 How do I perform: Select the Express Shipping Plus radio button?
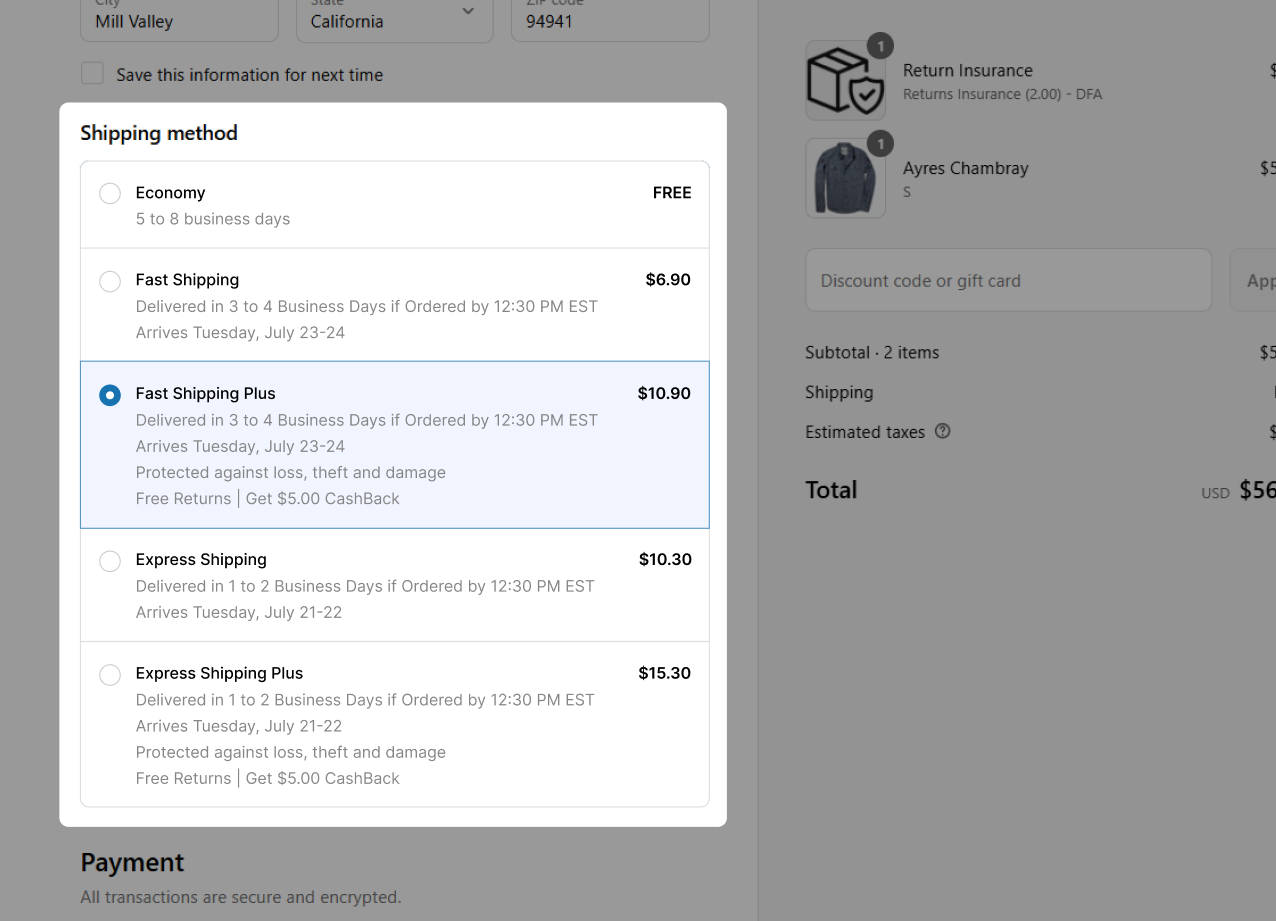[x=110, y=675]
